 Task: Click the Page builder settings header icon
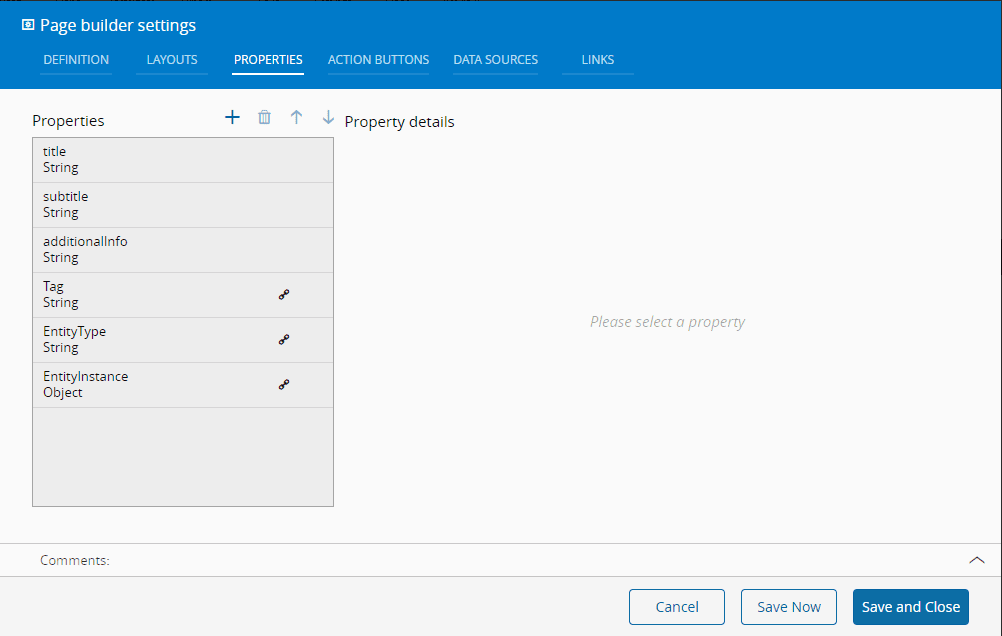tap(28, 25)
